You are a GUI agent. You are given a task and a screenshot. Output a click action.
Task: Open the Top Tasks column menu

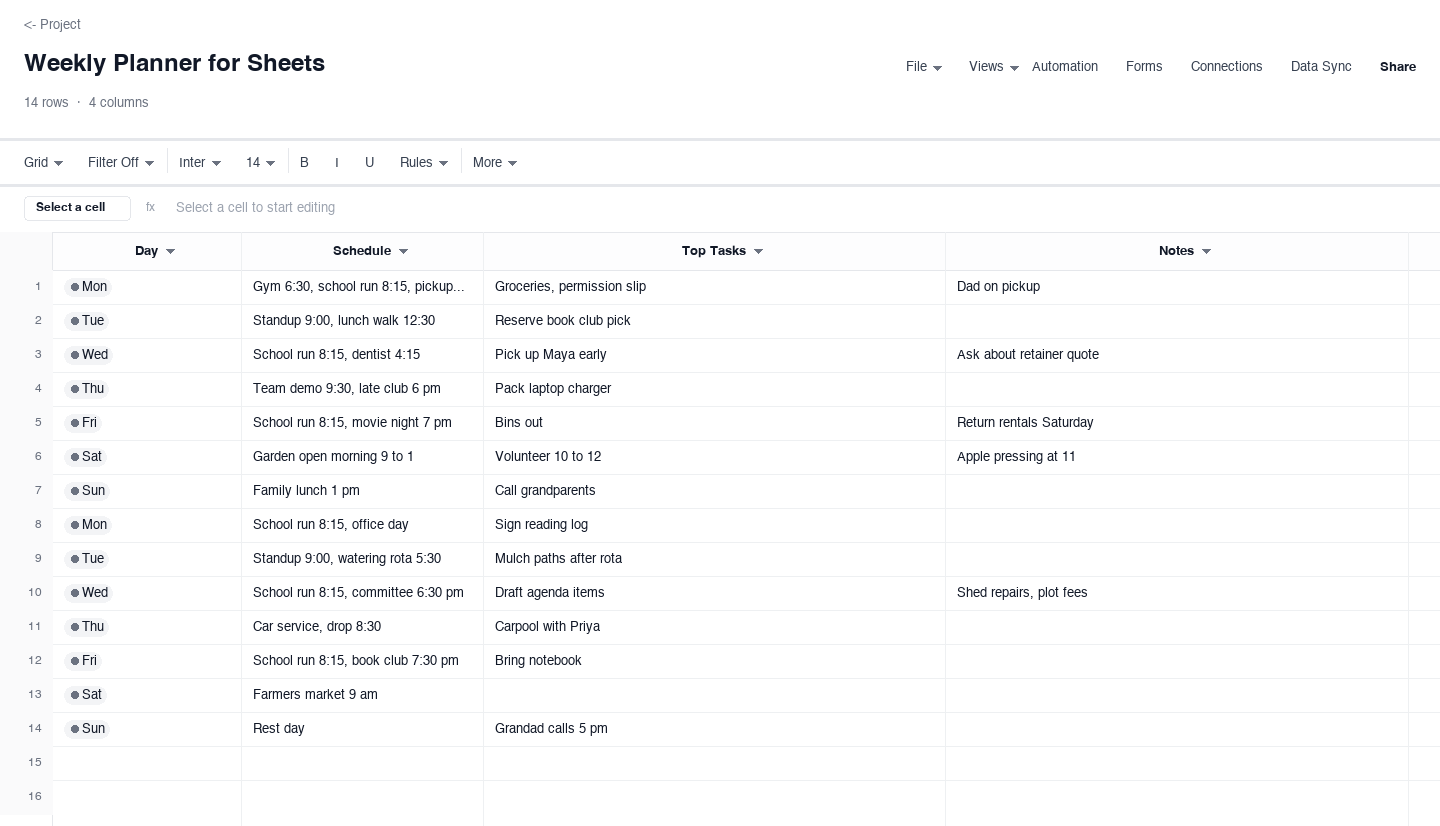[758, 251]
